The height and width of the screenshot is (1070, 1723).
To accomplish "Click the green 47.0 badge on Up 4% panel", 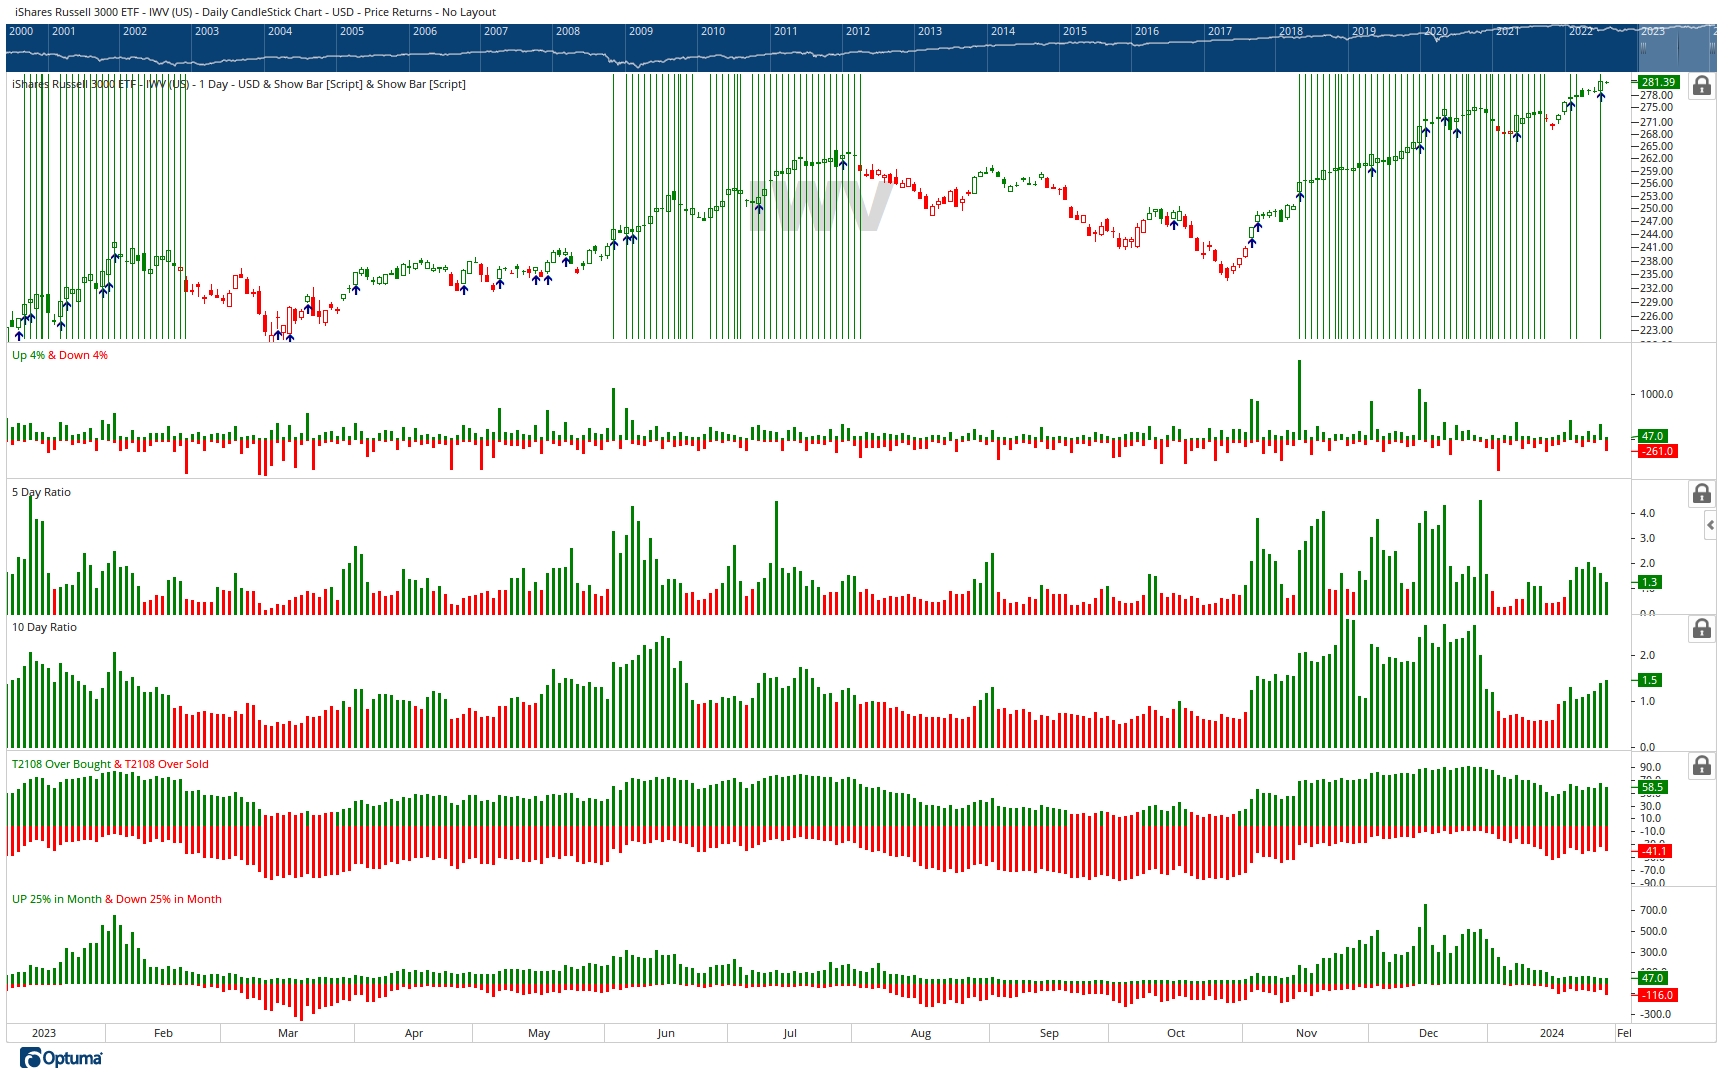I will click(1652, 436).
